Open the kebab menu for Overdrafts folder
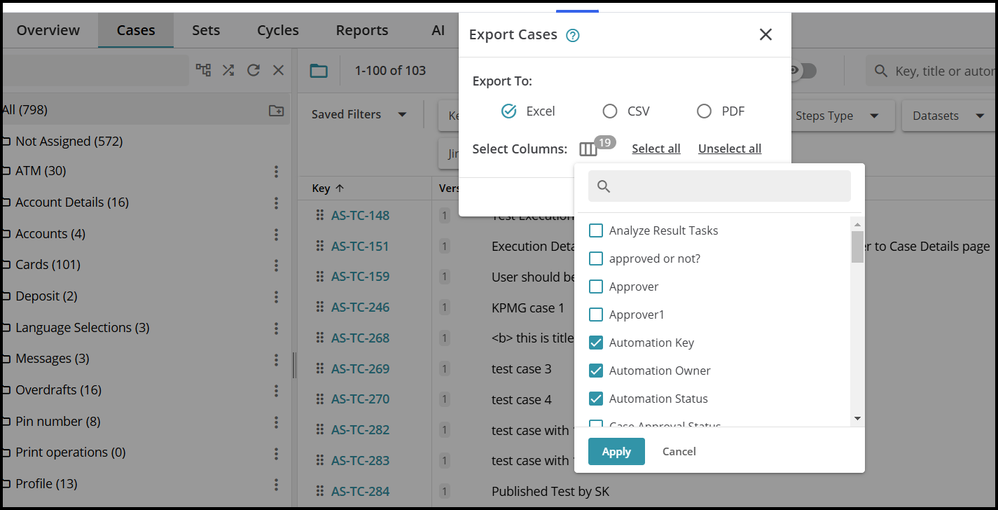998x510 pixels. pyautogui.click(x=276, y=390)
